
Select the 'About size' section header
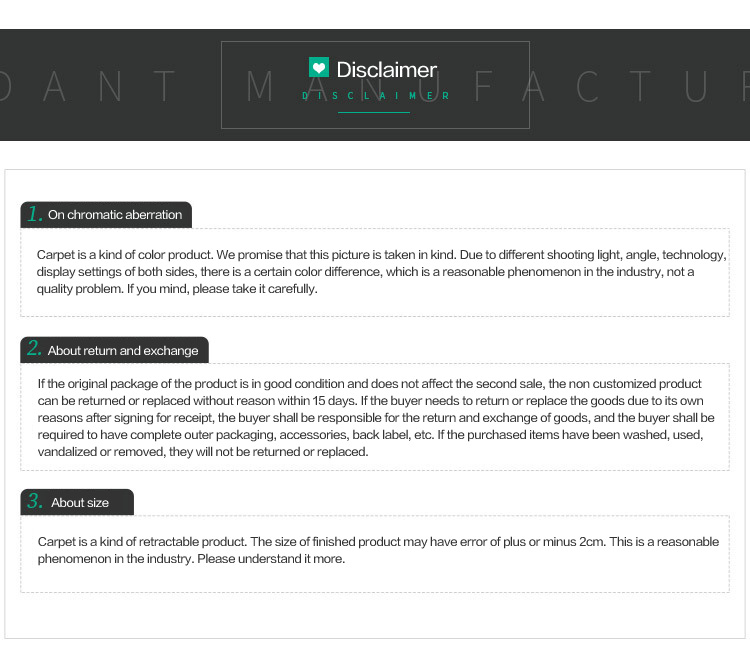pos(77,502)
